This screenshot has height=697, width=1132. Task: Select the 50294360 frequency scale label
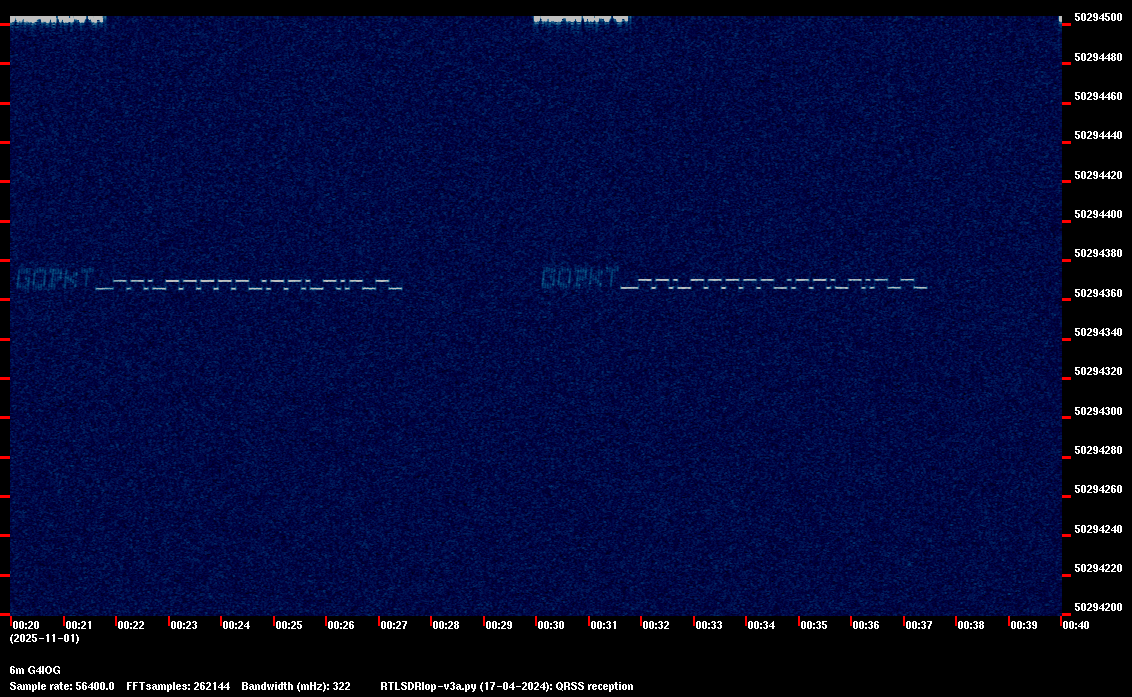(x=1097, y=293)
